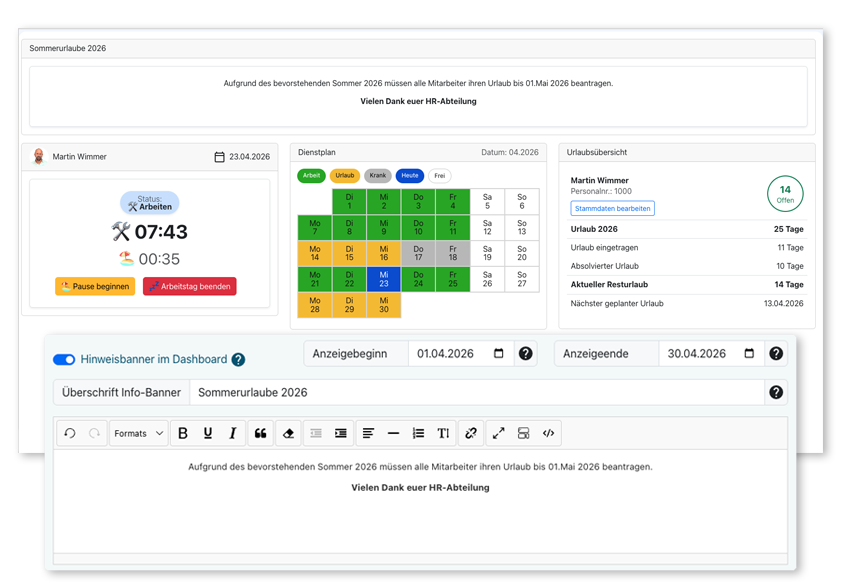Click the Clear formatting eraser icon
Screen dimensions: 842x586
[287, 433]
